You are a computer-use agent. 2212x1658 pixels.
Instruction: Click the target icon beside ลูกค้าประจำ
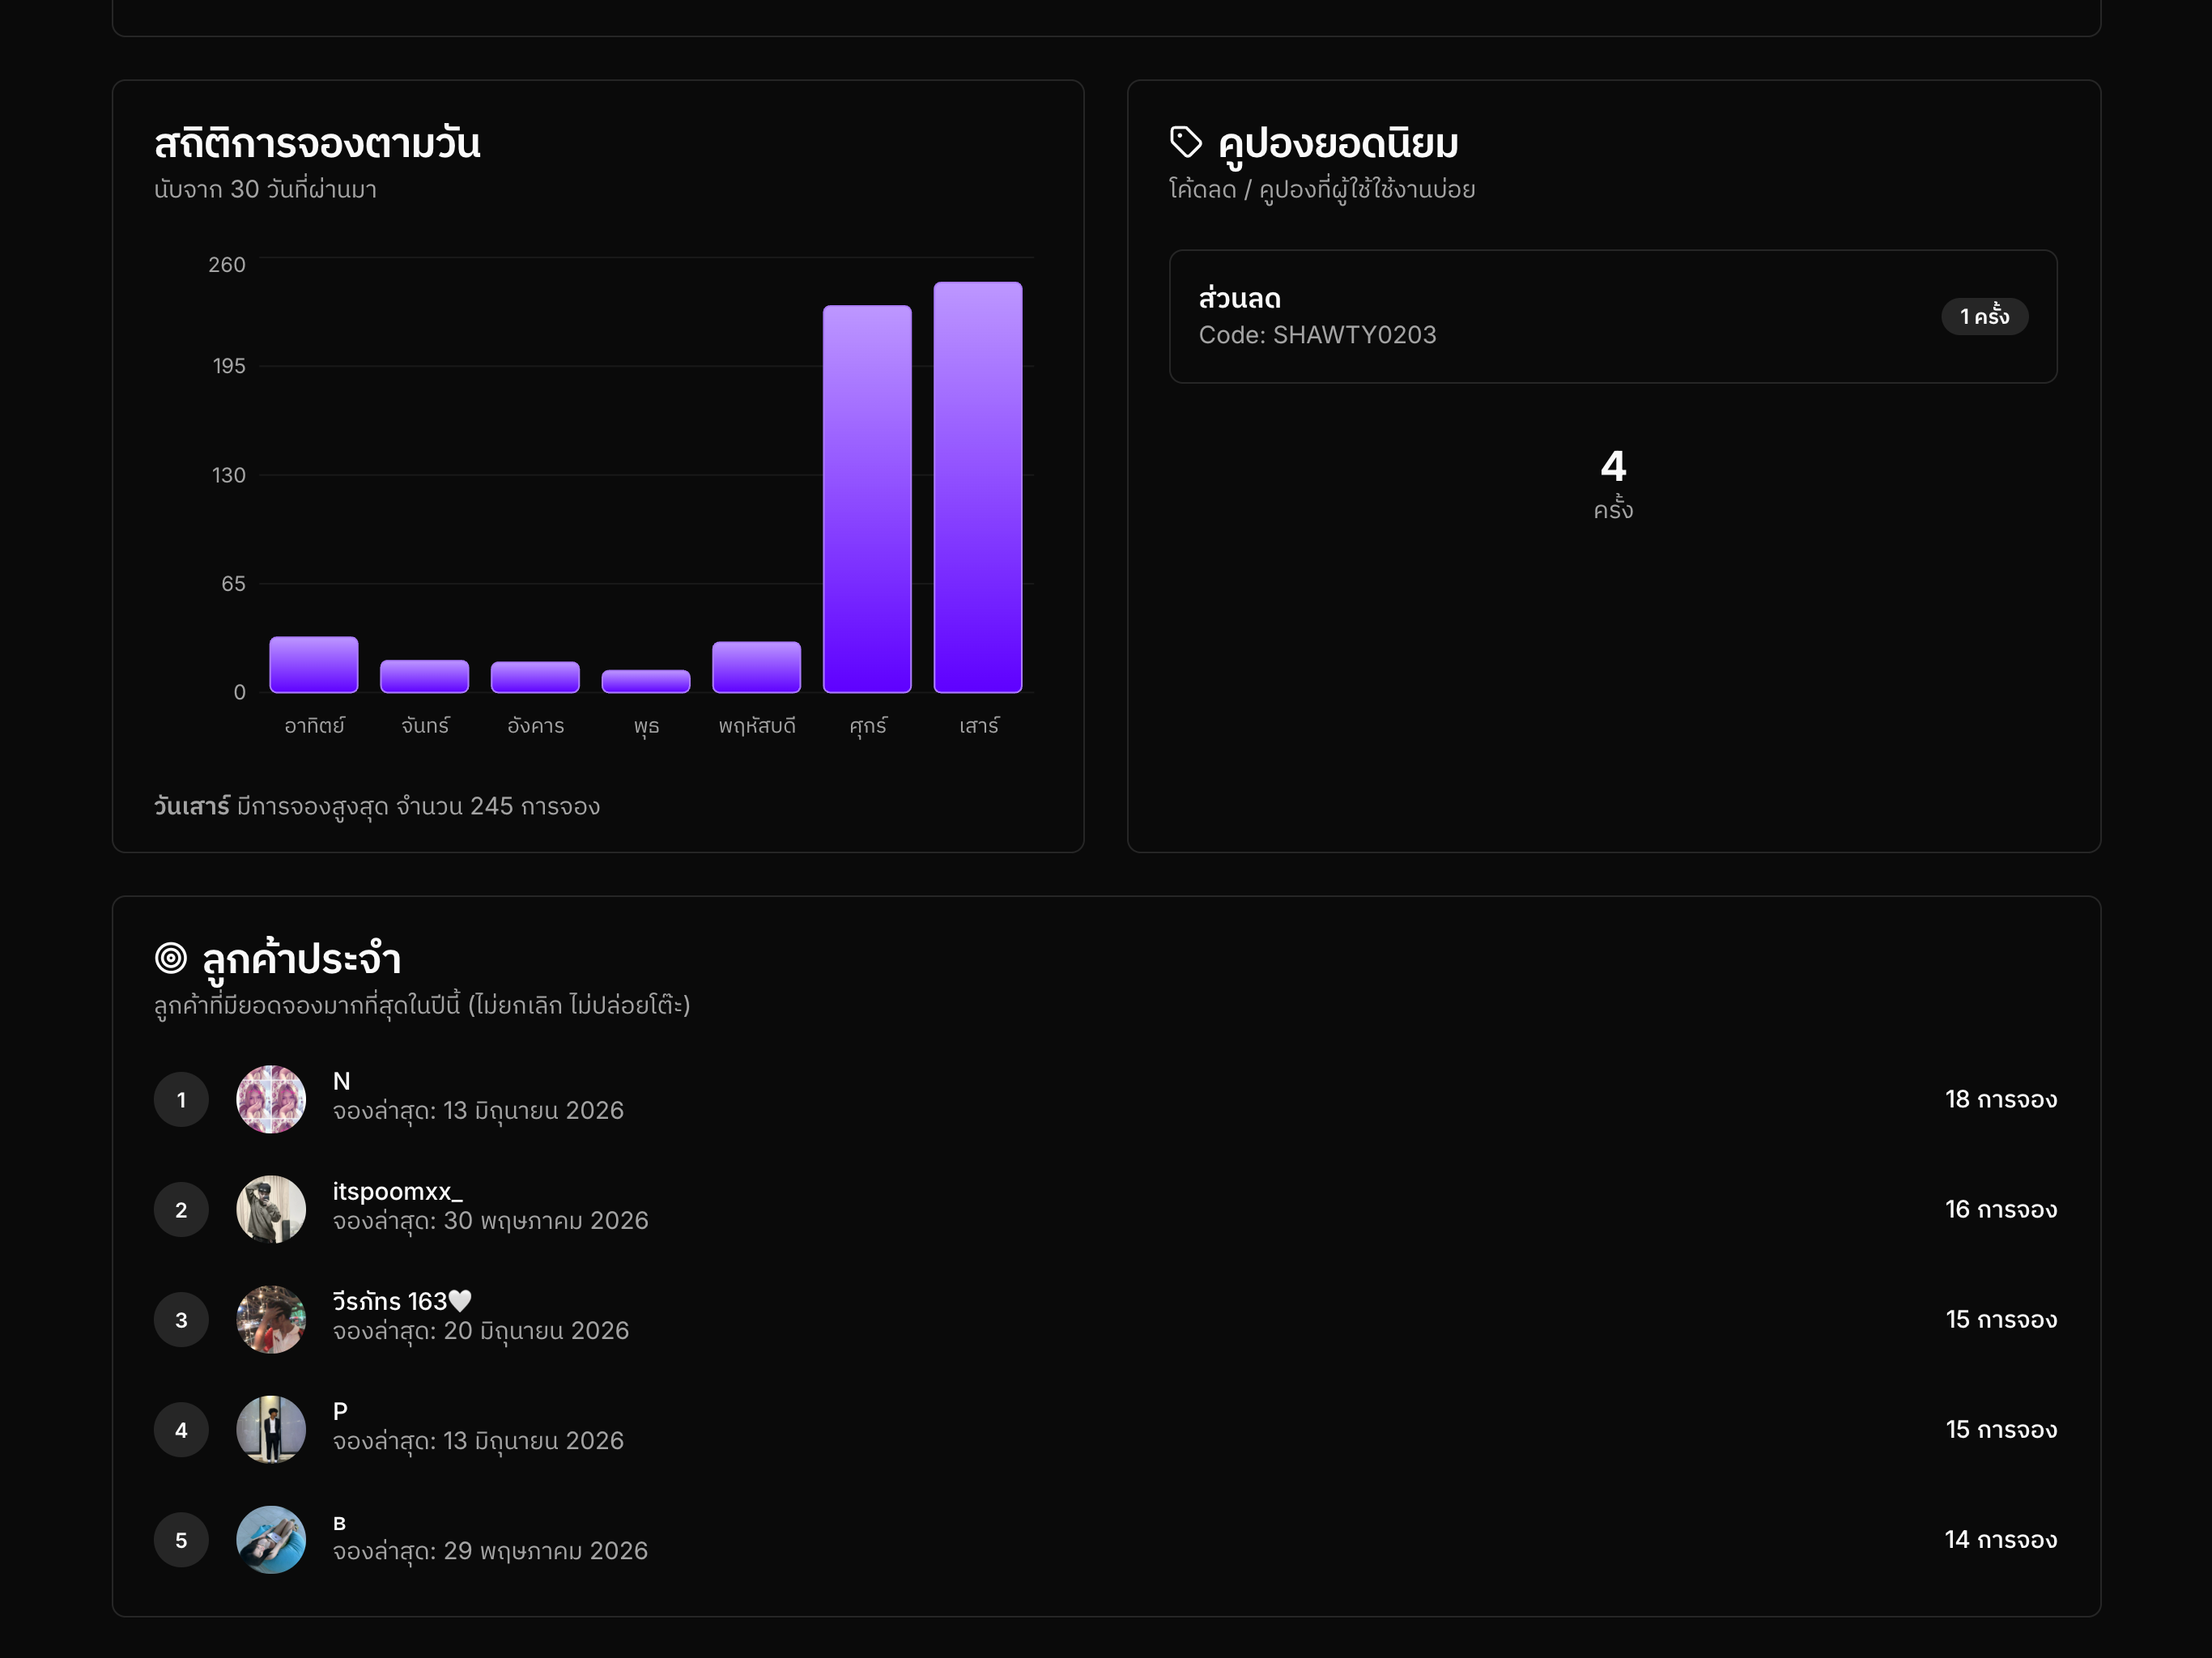[171, 957]
